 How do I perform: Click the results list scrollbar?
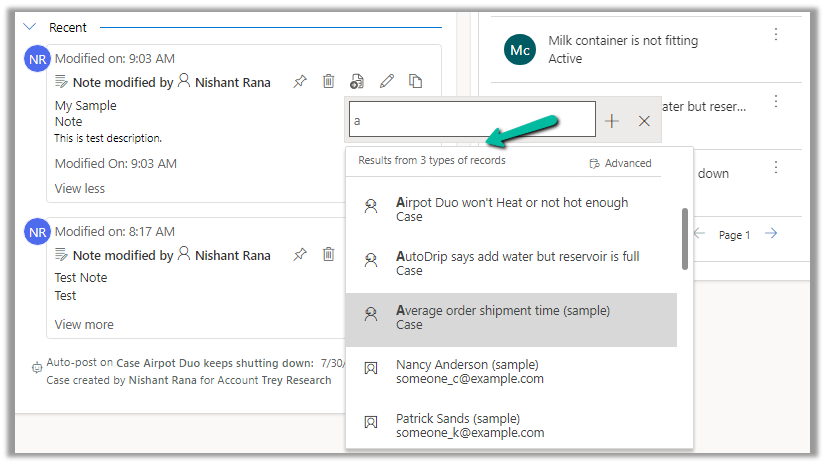[685, 239]
